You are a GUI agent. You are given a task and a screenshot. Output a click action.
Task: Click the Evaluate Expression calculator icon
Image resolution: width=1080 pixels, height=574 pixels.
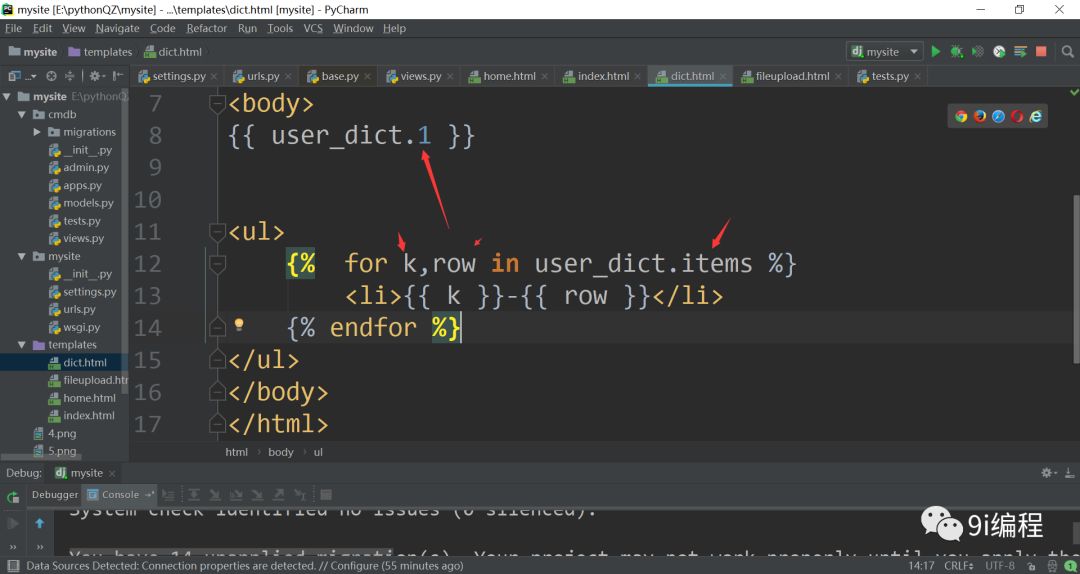pos(326,495)
